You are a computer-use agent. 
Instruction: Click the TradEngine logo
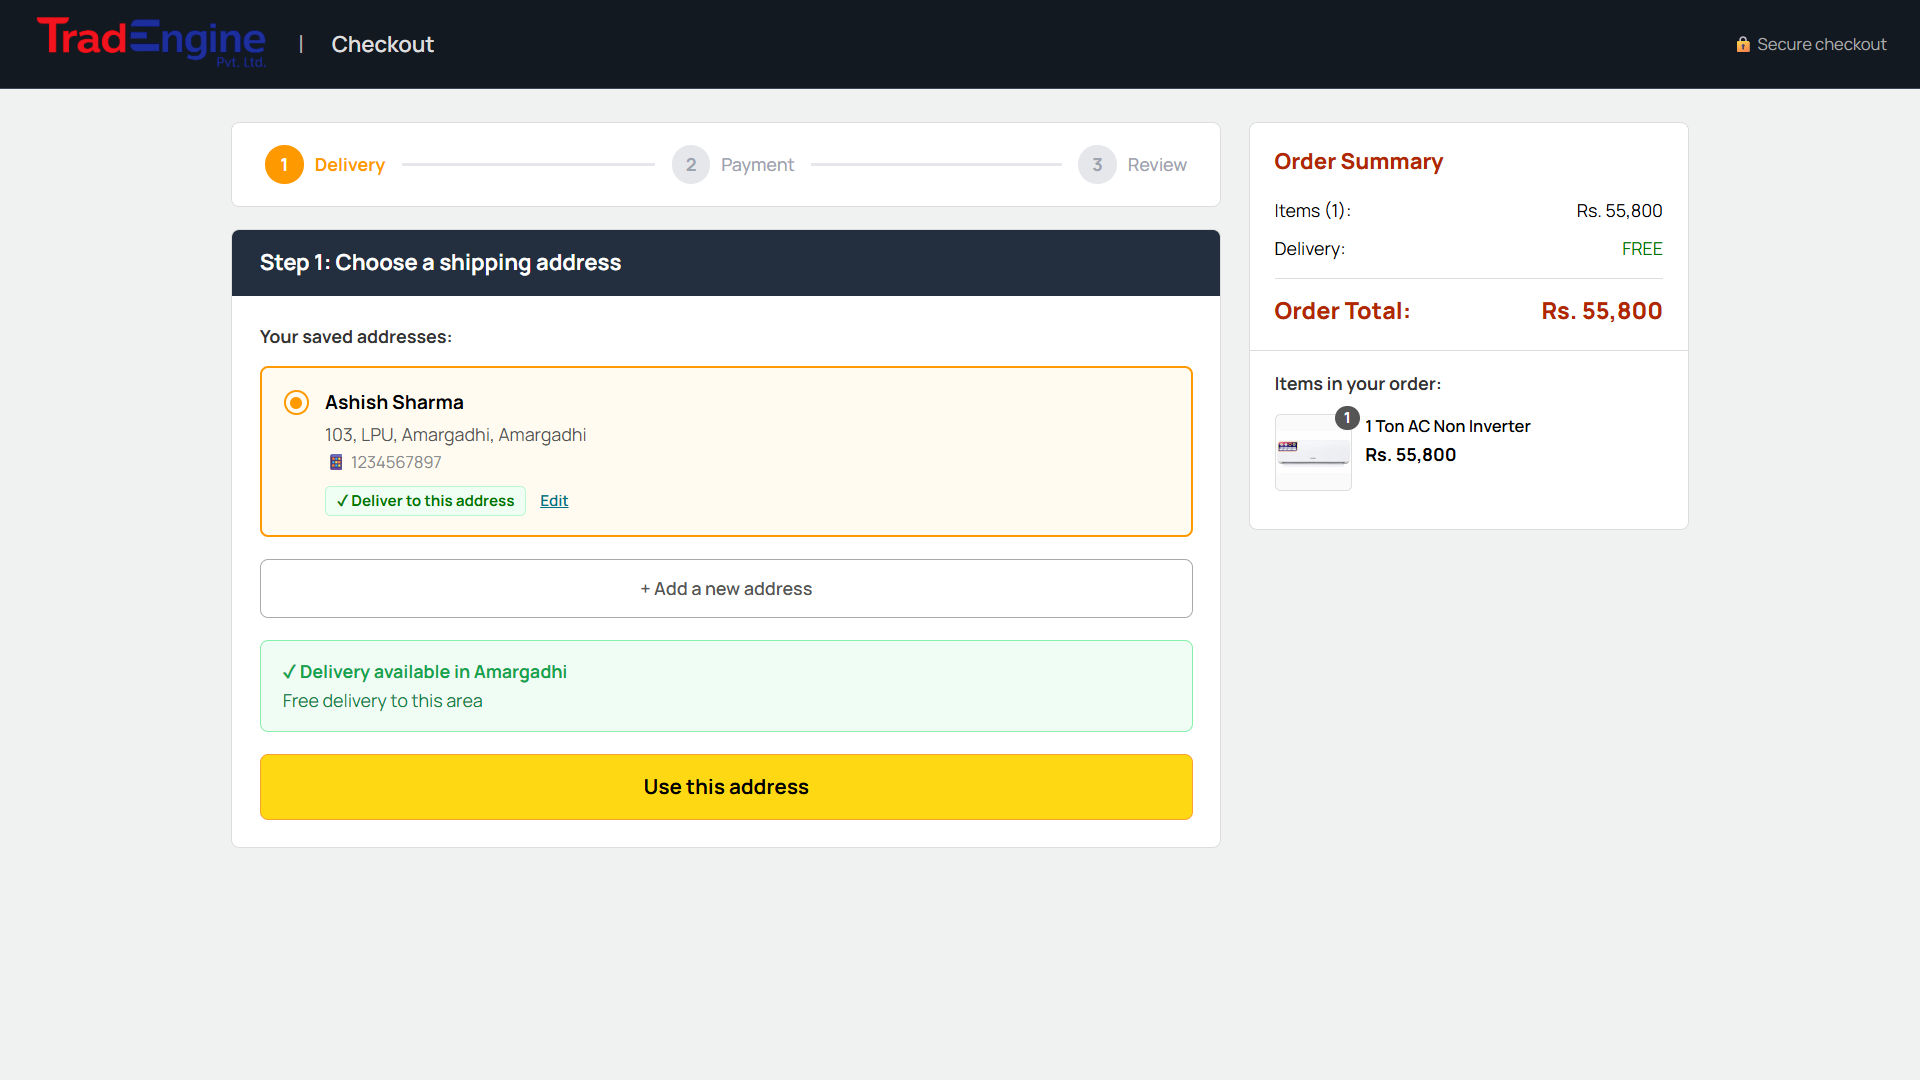152,43
